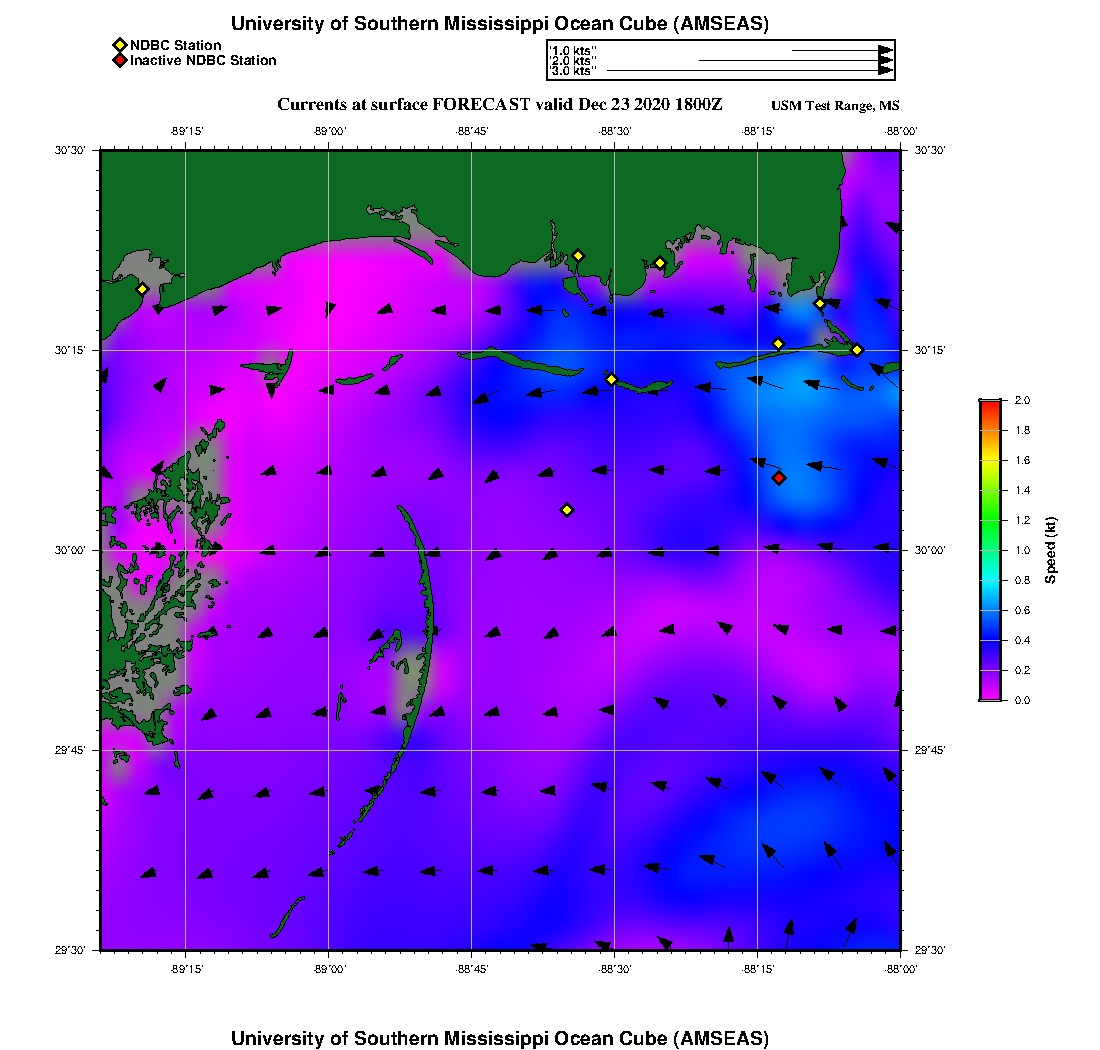Select the westernmost yellow station marker

tap(142, 289)
